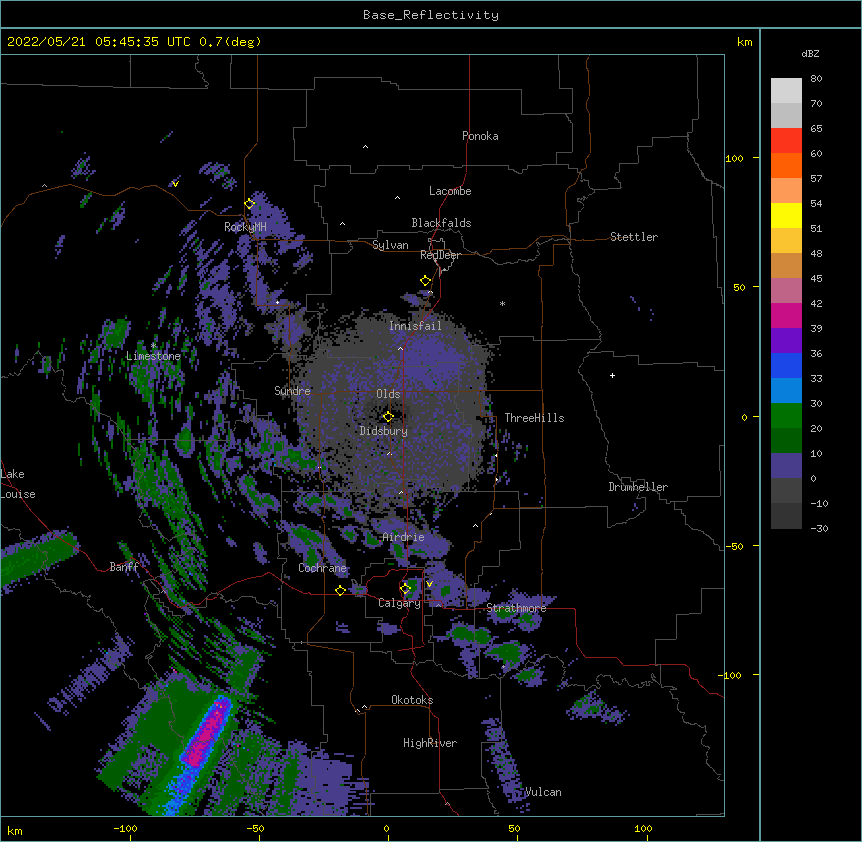Click the yellow V marker northeast of Calgary
This screenshot has height=842, width=862.
pyautogui.click(x=429, y=584)
